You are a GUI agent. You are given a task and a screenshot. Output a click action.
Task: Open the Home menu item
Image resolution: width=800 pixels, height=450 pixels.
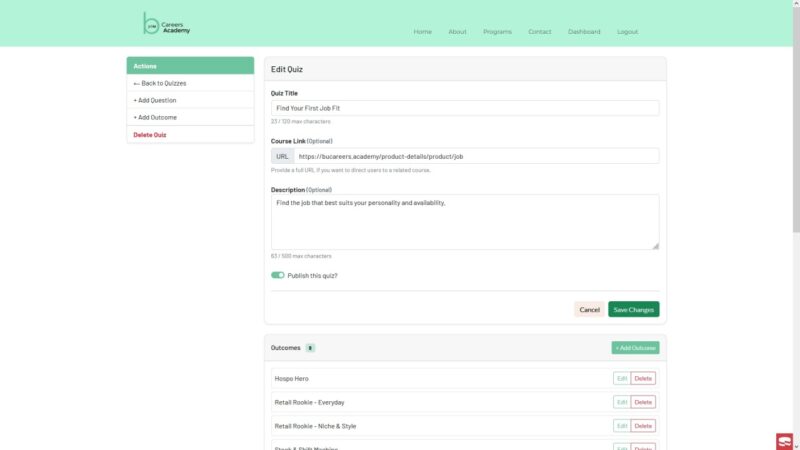pos(422,32)
